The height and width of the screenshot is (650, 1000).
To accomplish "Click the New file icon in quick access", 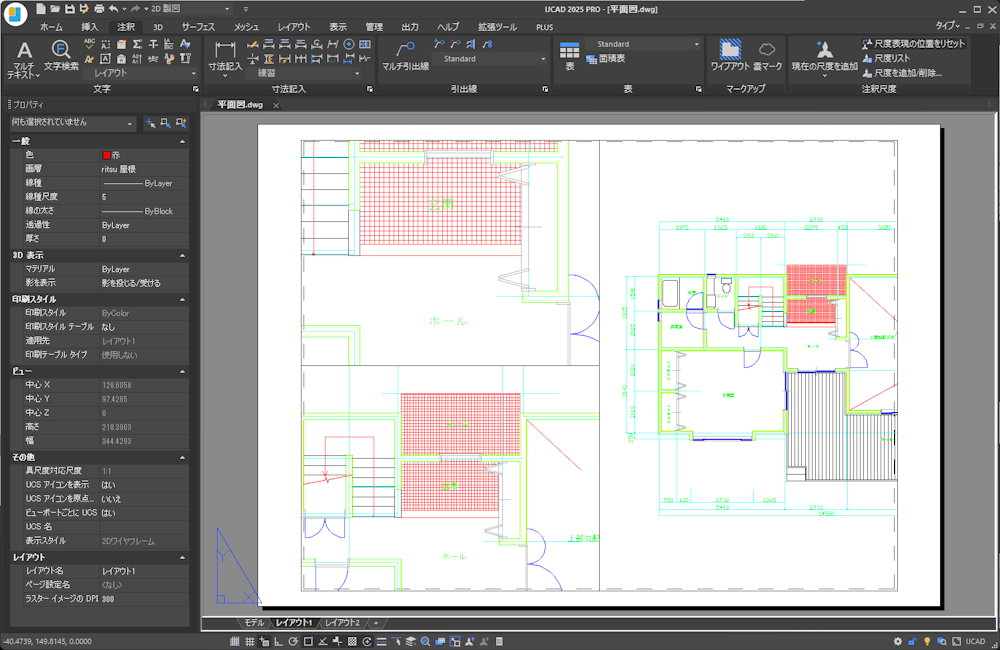I will tap(41, 9).
